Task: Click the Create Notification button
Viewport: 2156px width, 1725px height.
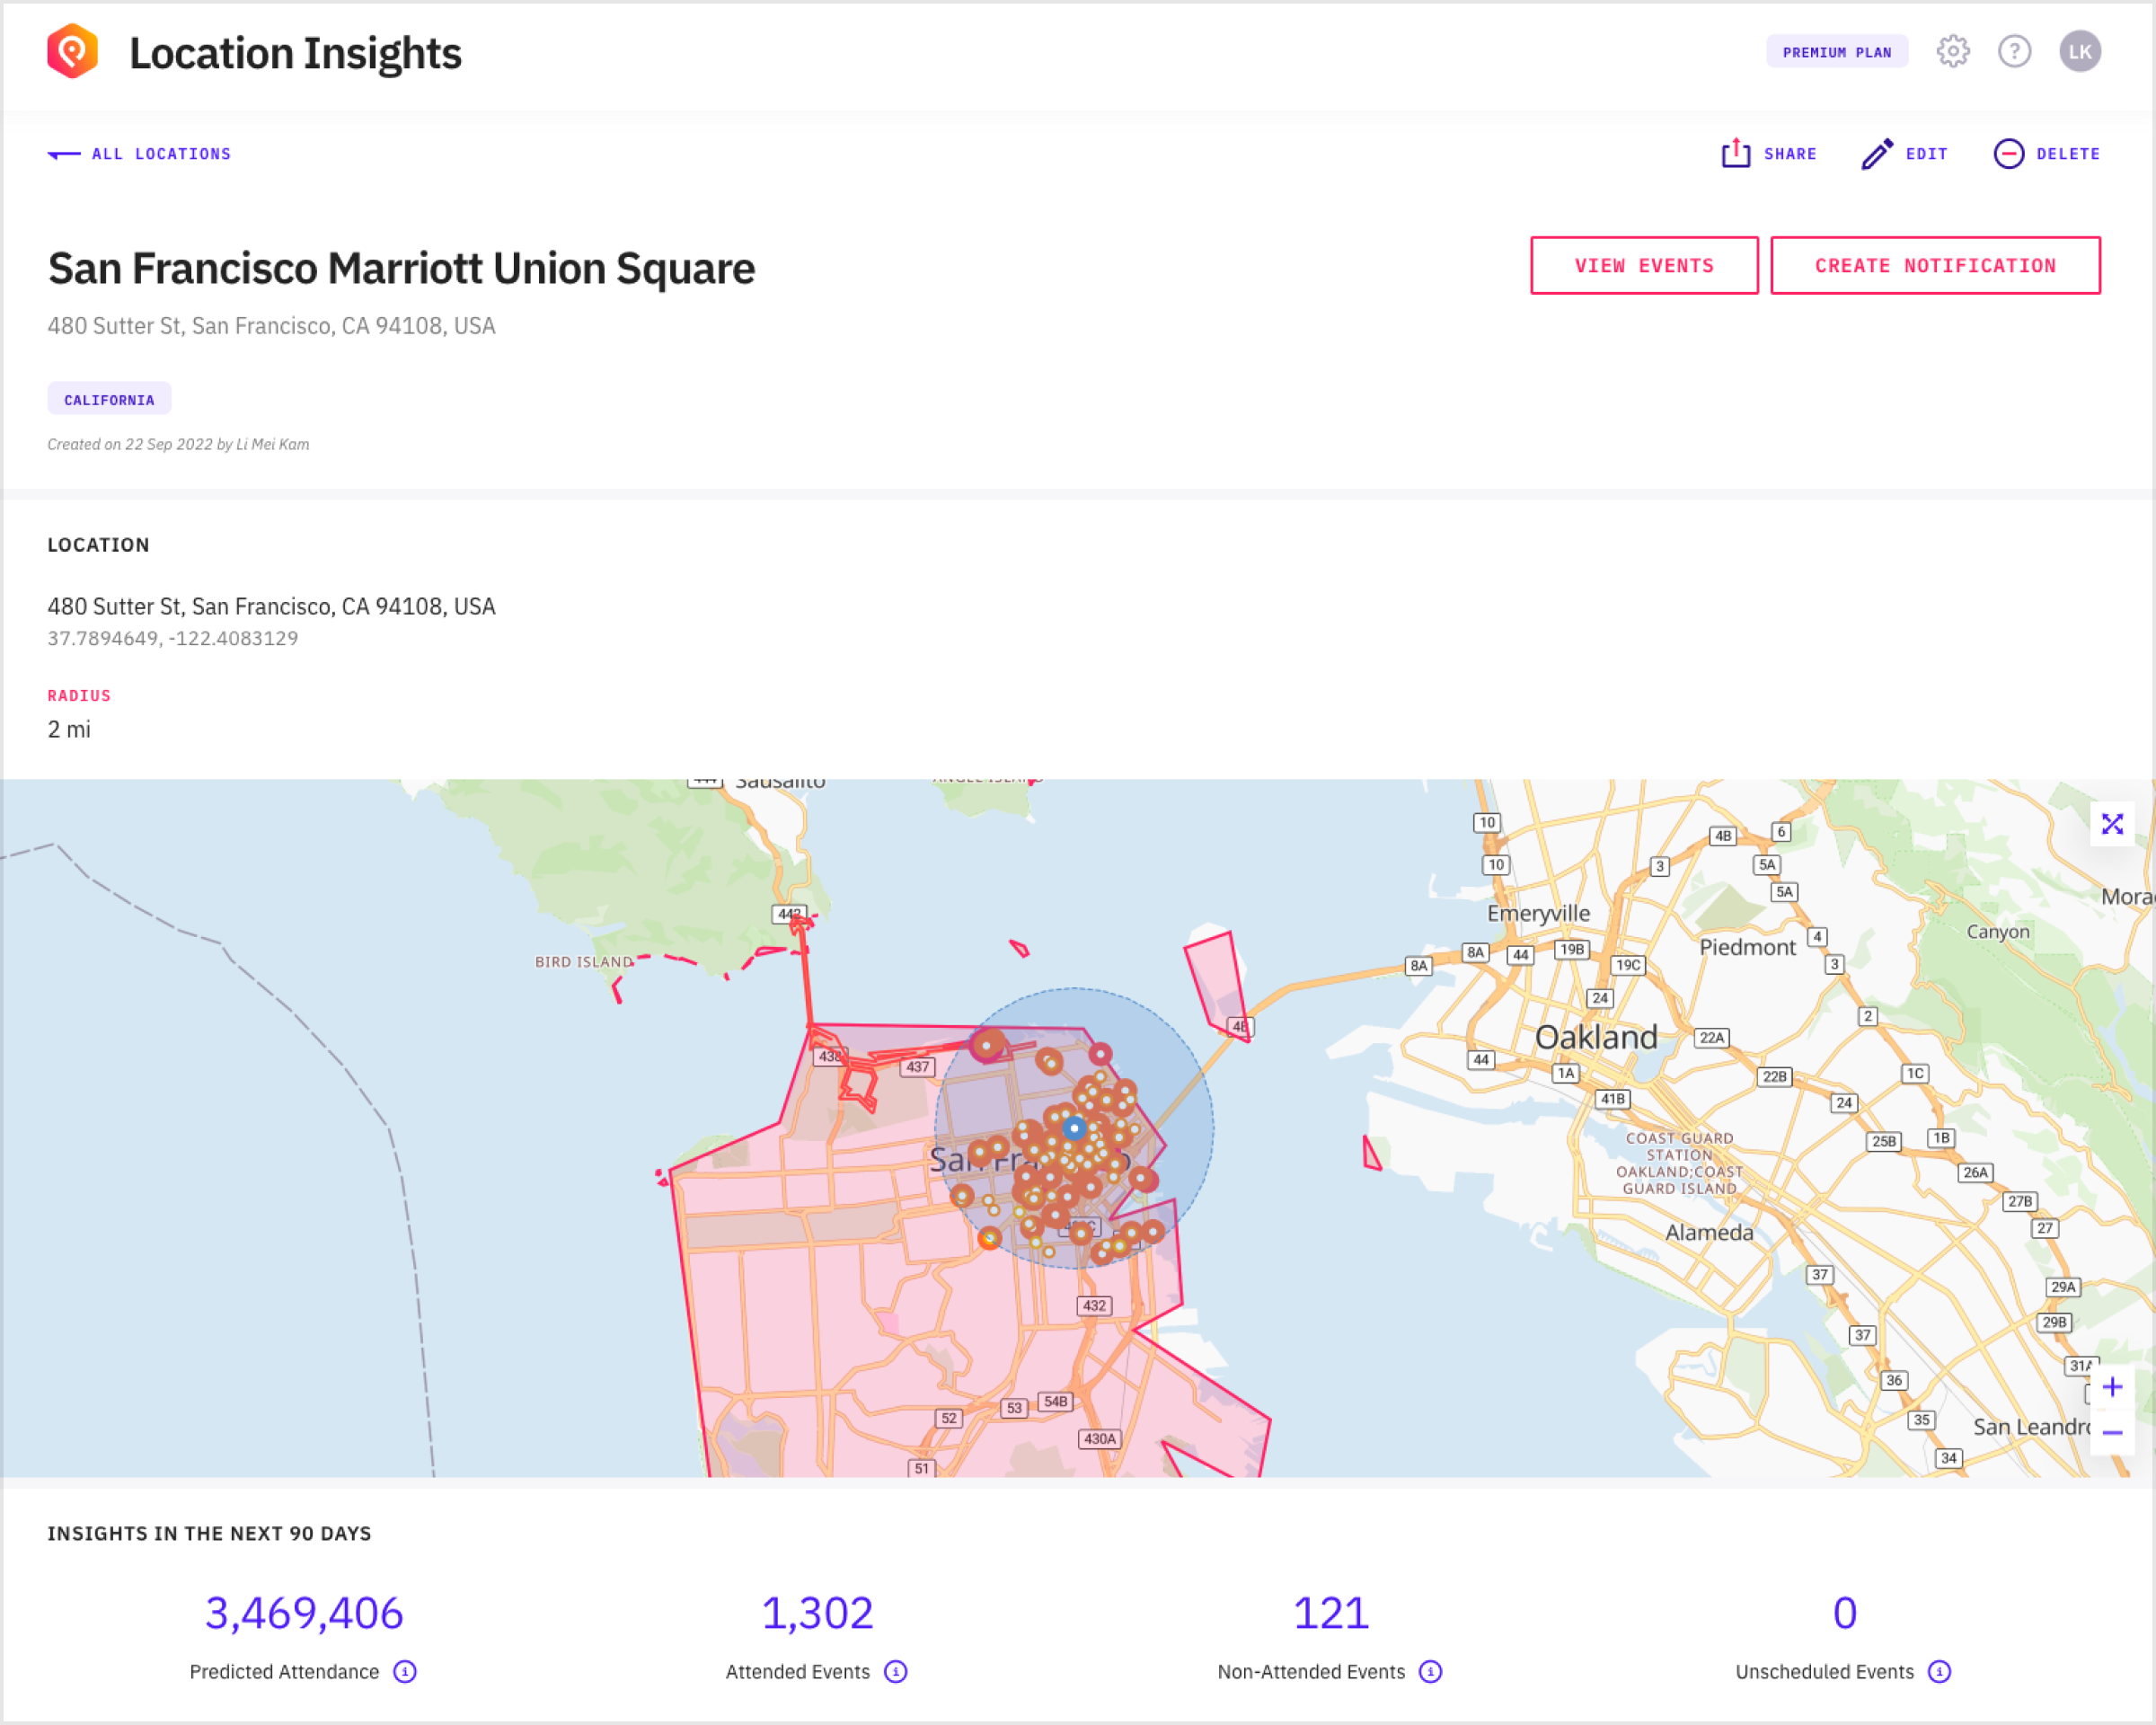Action: pos(1934,266)
